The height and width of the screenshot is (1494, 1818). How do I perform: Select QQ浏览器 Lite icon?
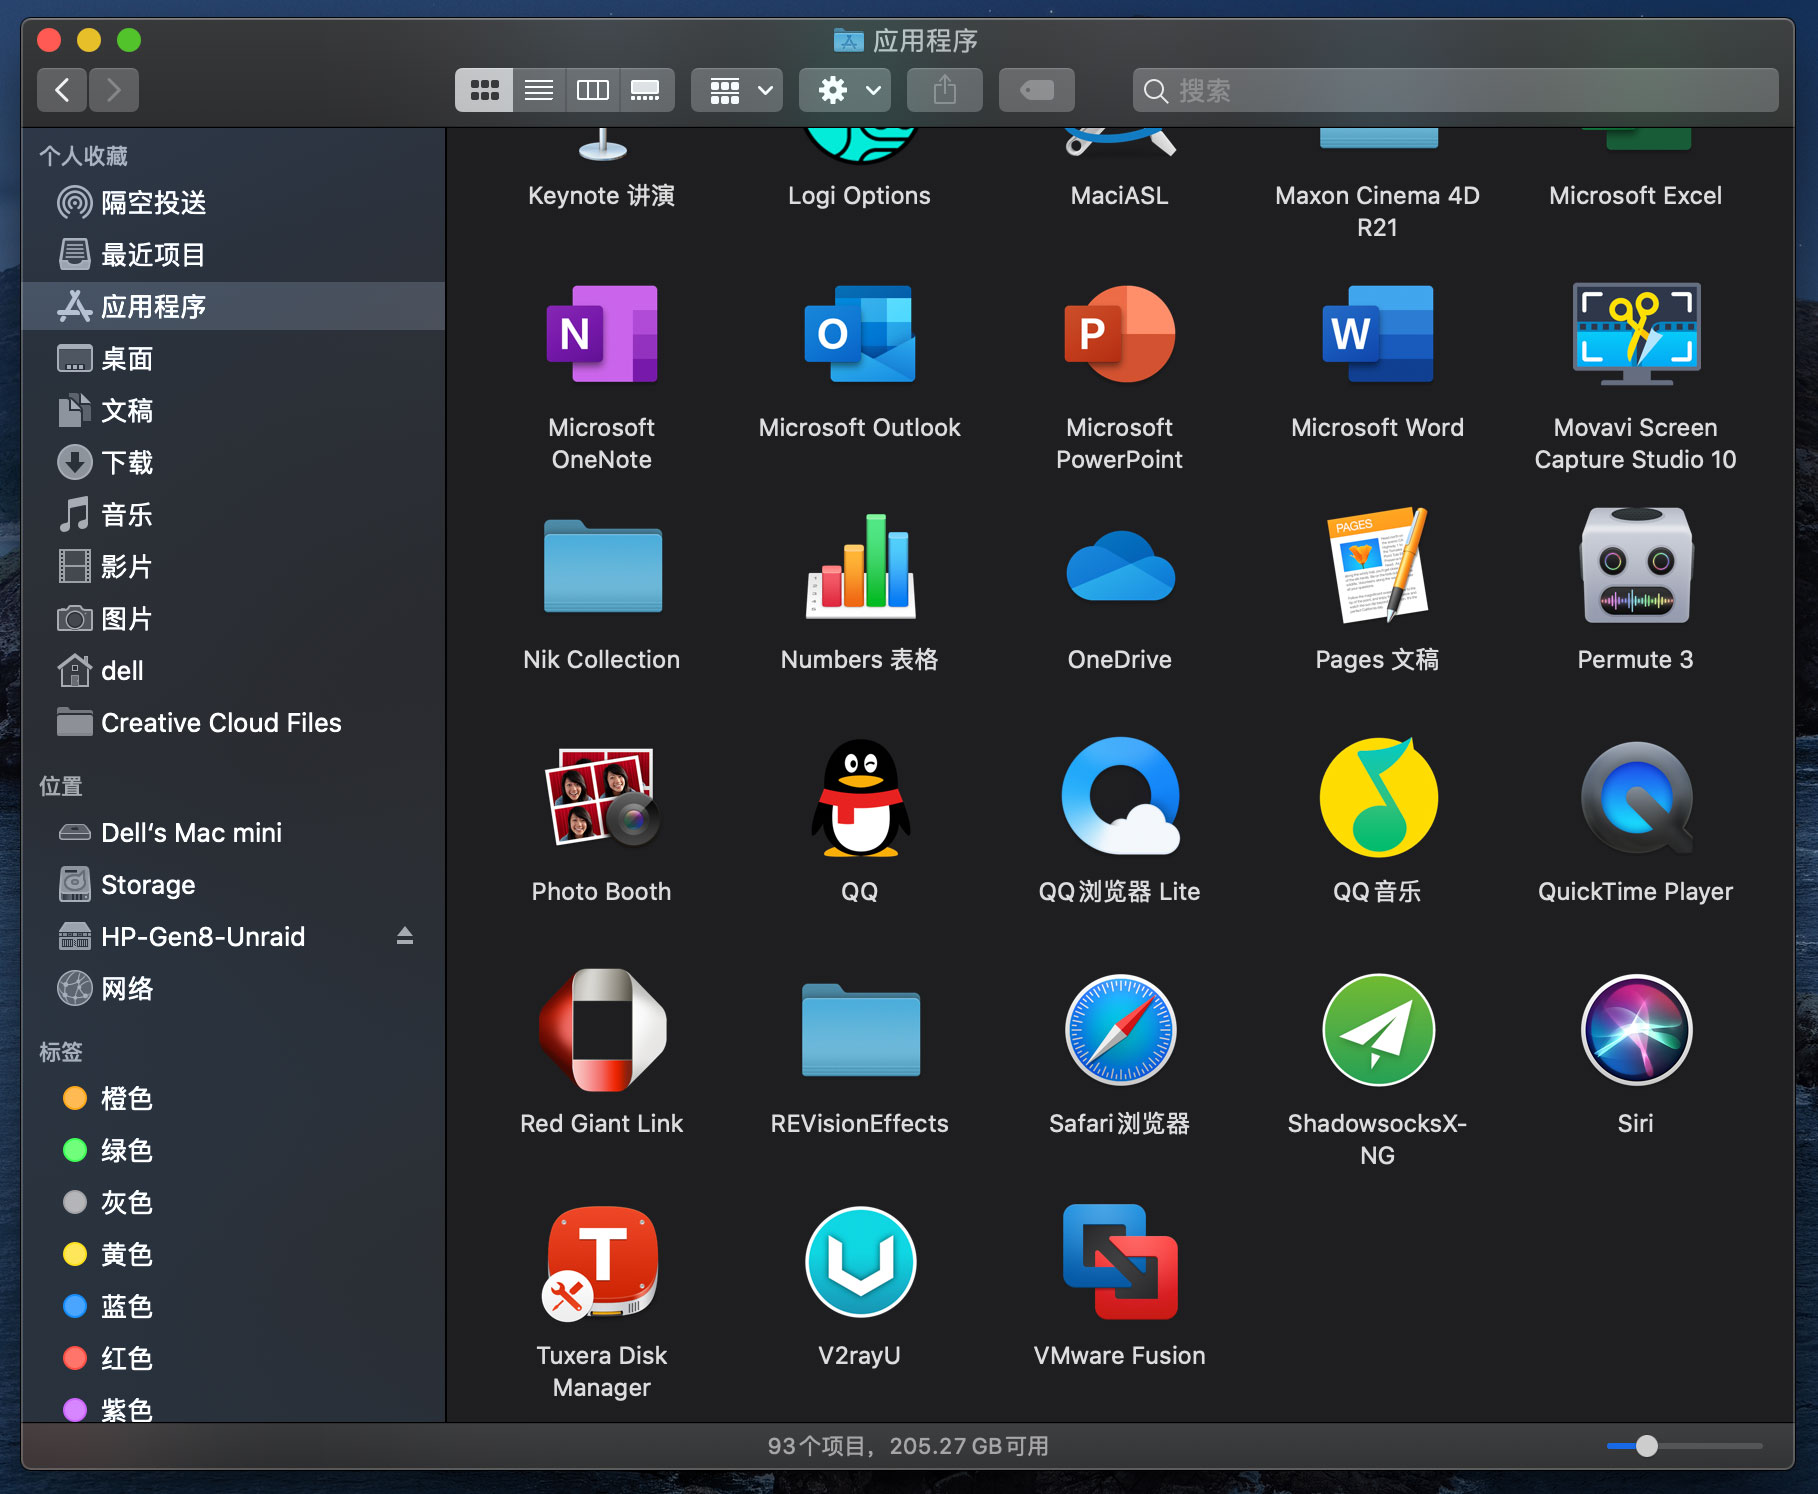point(1120,798)
